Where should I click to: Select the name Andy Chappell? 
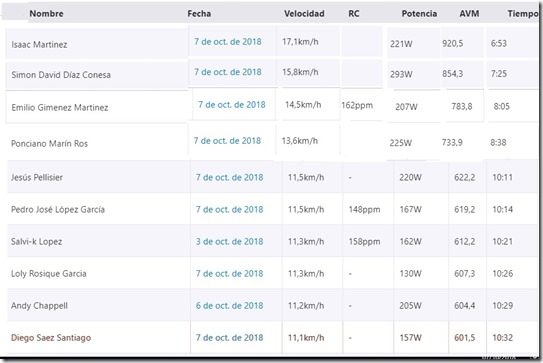click(x=39, y=306)
